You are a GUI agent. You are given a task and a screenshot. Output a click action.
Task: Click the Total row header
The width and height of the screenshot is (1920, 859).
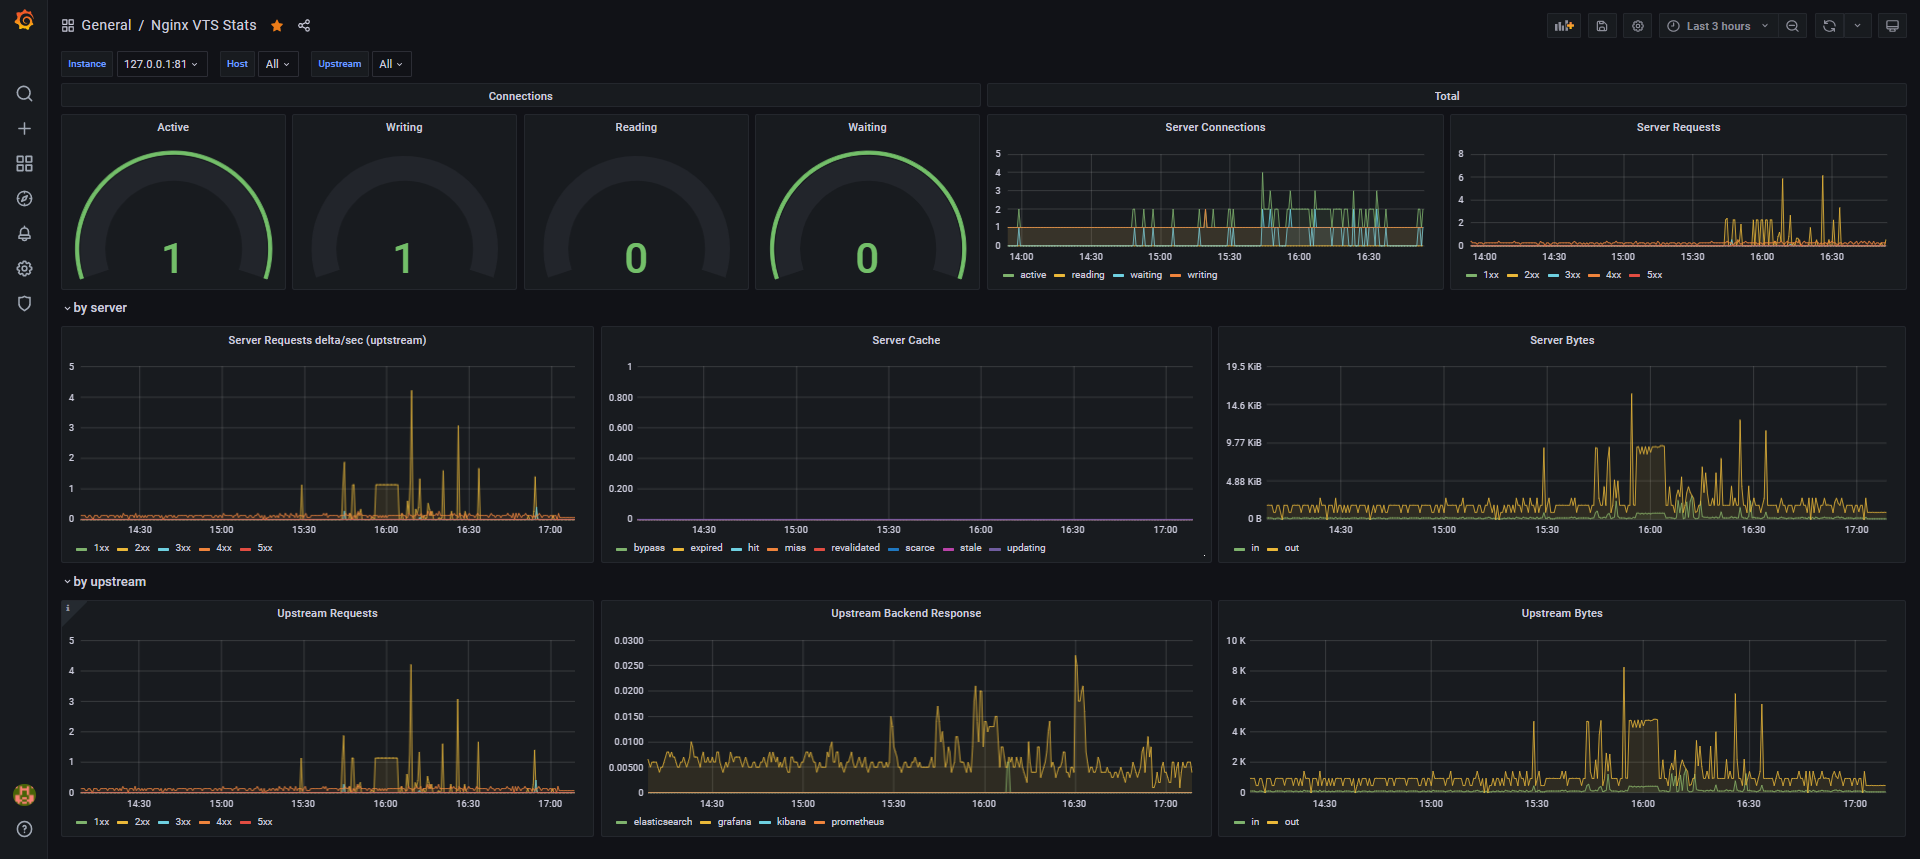pos(1447,96)
